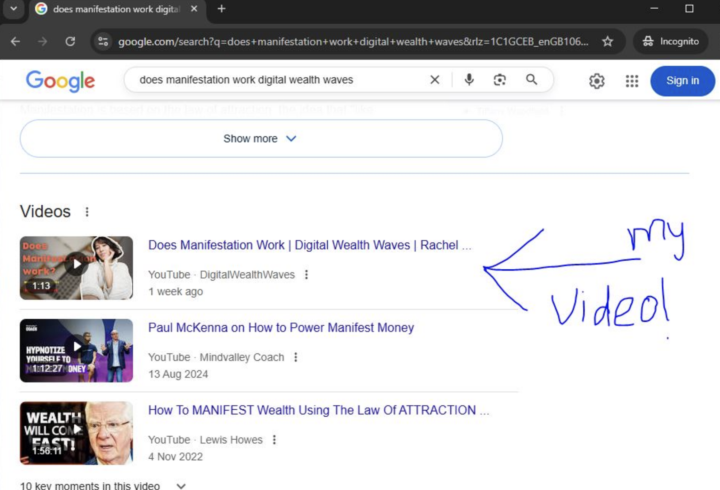
Task: Play the 'Wealth Will Come Fast' thumbnail
Action: tap(76, 433)
